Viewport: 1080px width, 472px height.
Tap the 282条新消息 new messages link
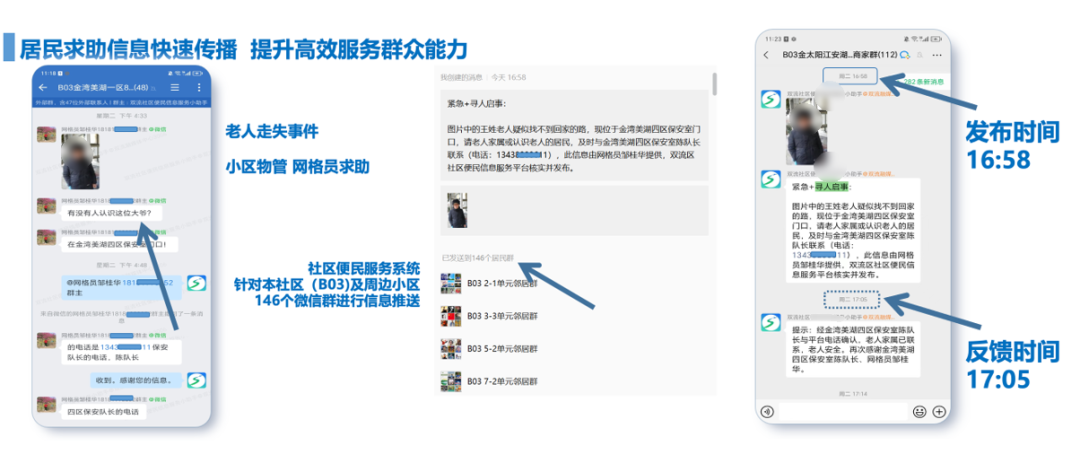coord(923,81)
